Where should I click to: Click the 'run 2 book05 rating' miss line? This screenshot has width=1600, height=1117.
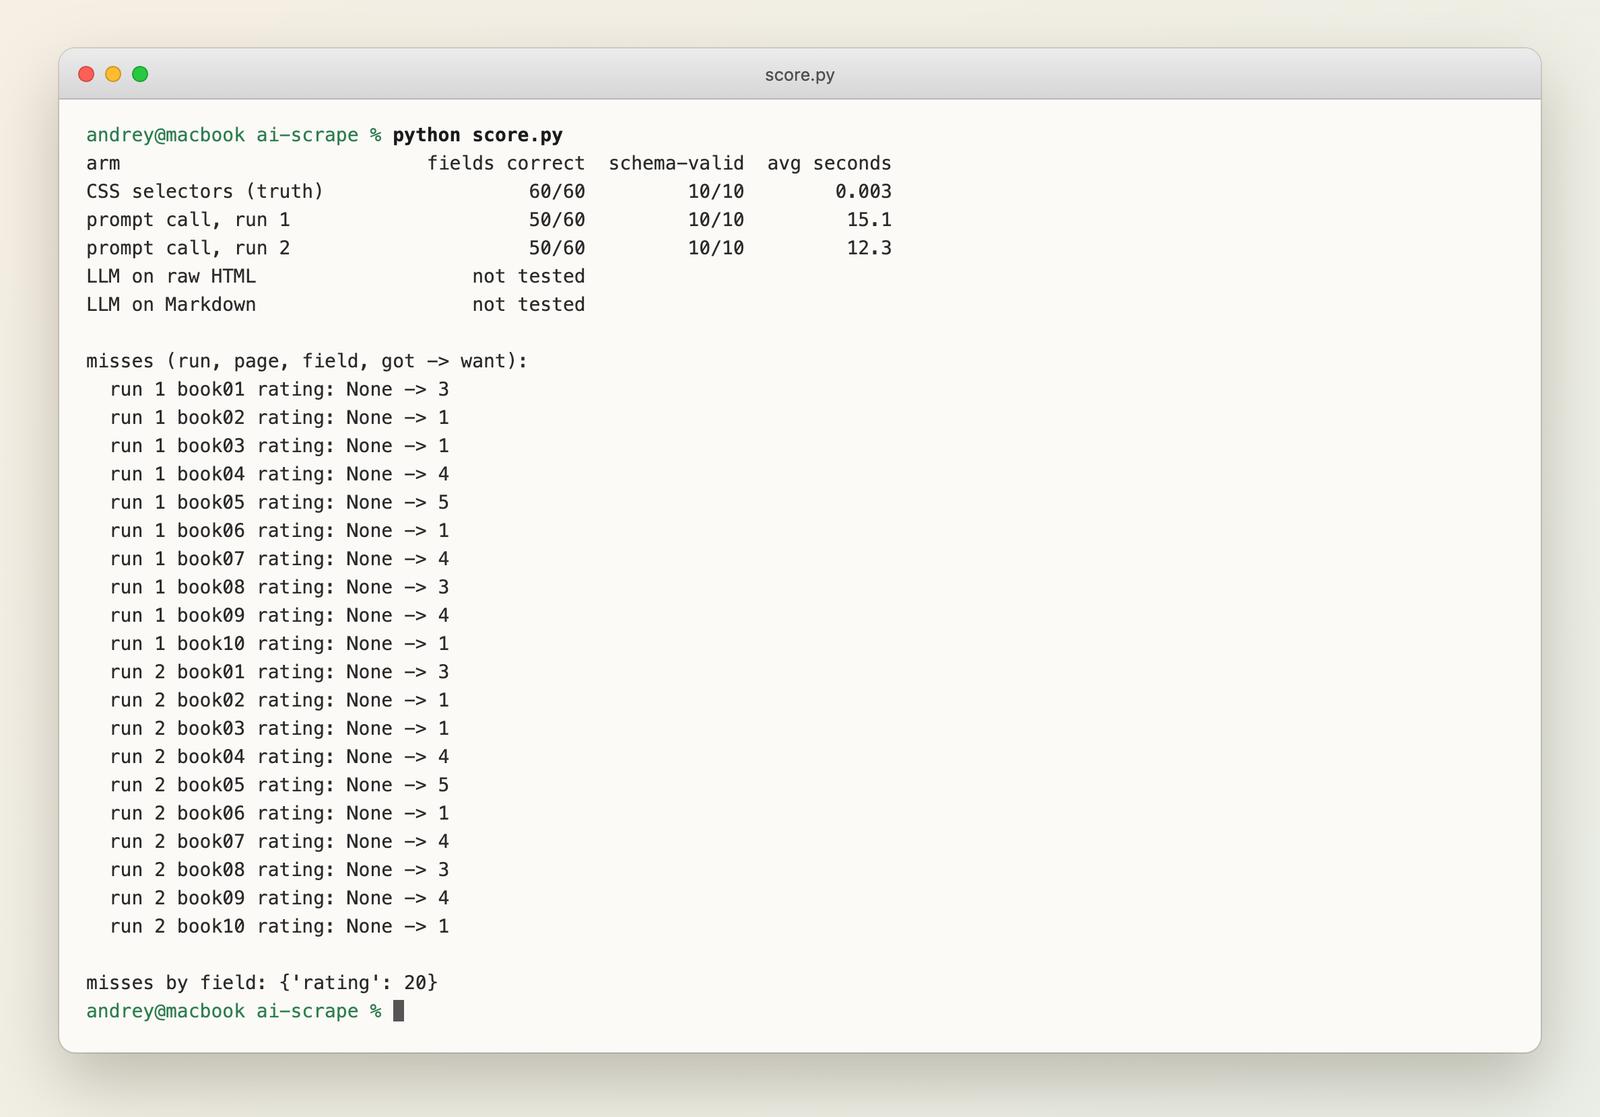[x=279, y=785]
